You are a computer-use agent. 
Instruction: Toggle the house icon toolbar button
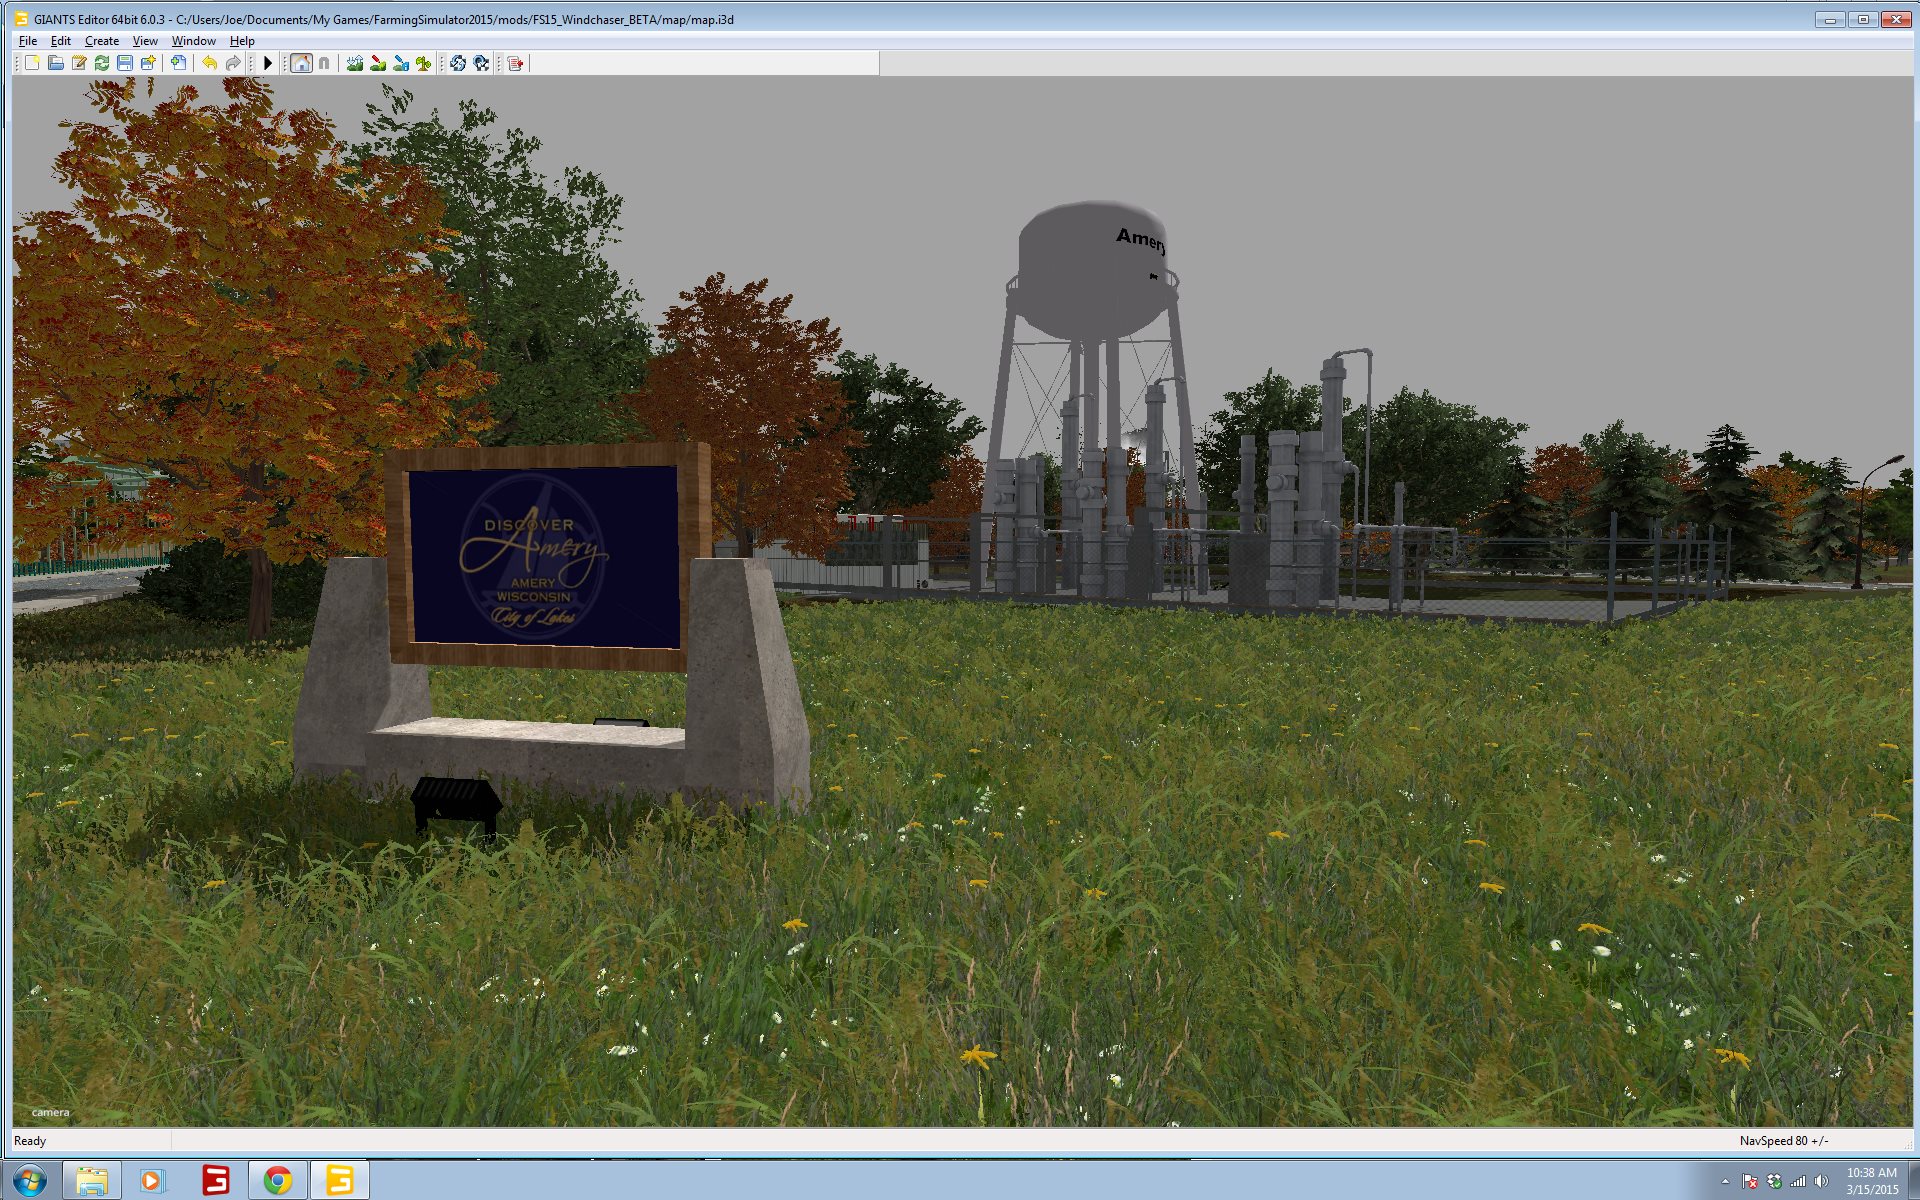[301, 63]
